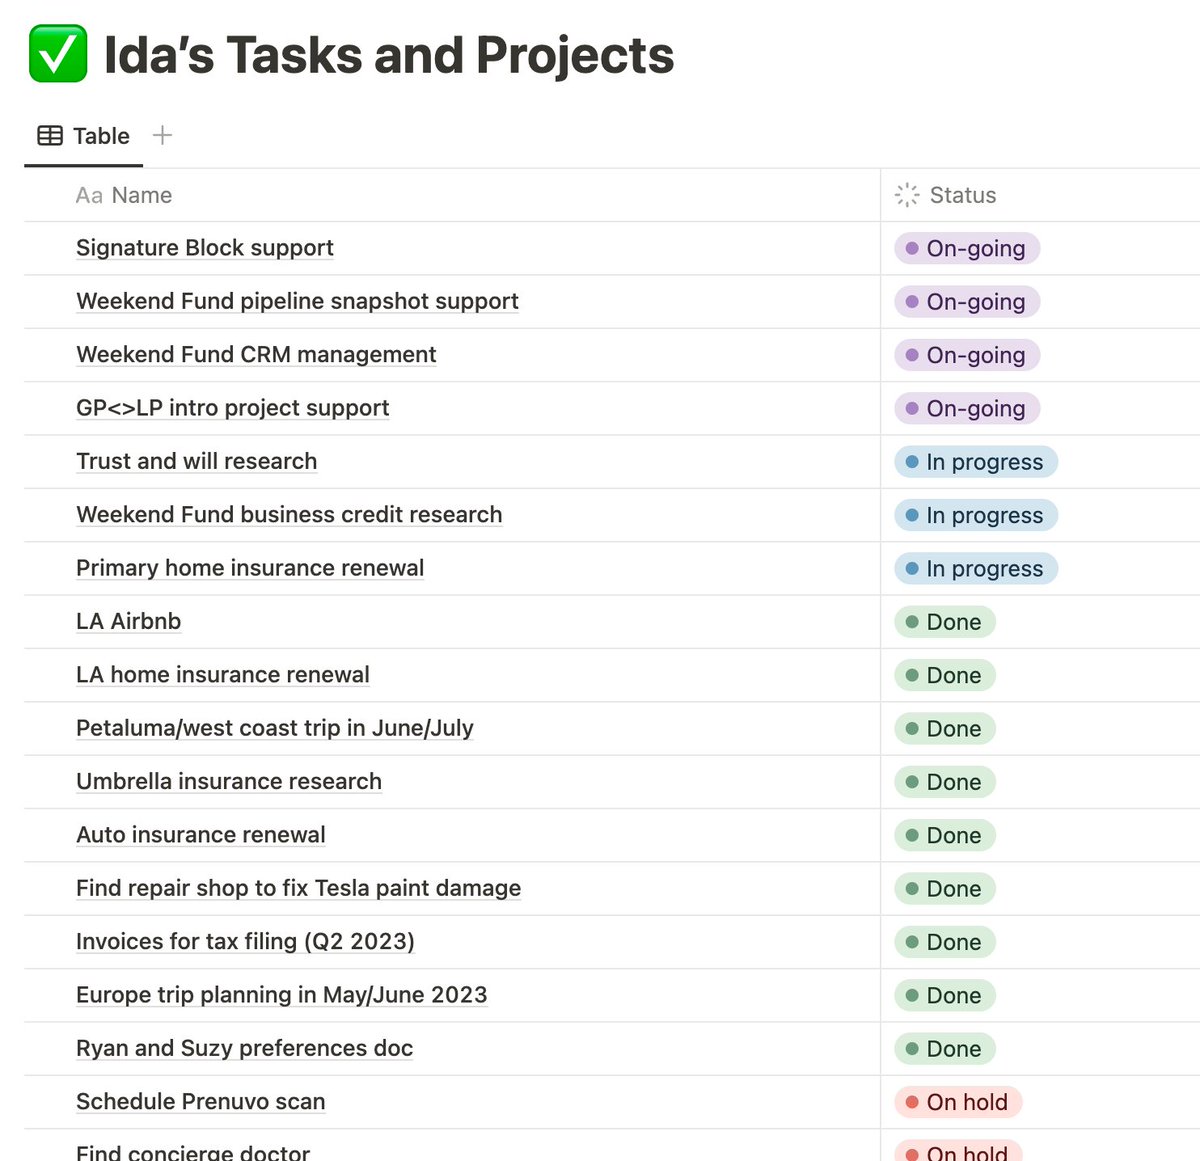Open the "Find concierge doctor" task
This screenshot has width=1200, height=1161.
click(192, 1152)
